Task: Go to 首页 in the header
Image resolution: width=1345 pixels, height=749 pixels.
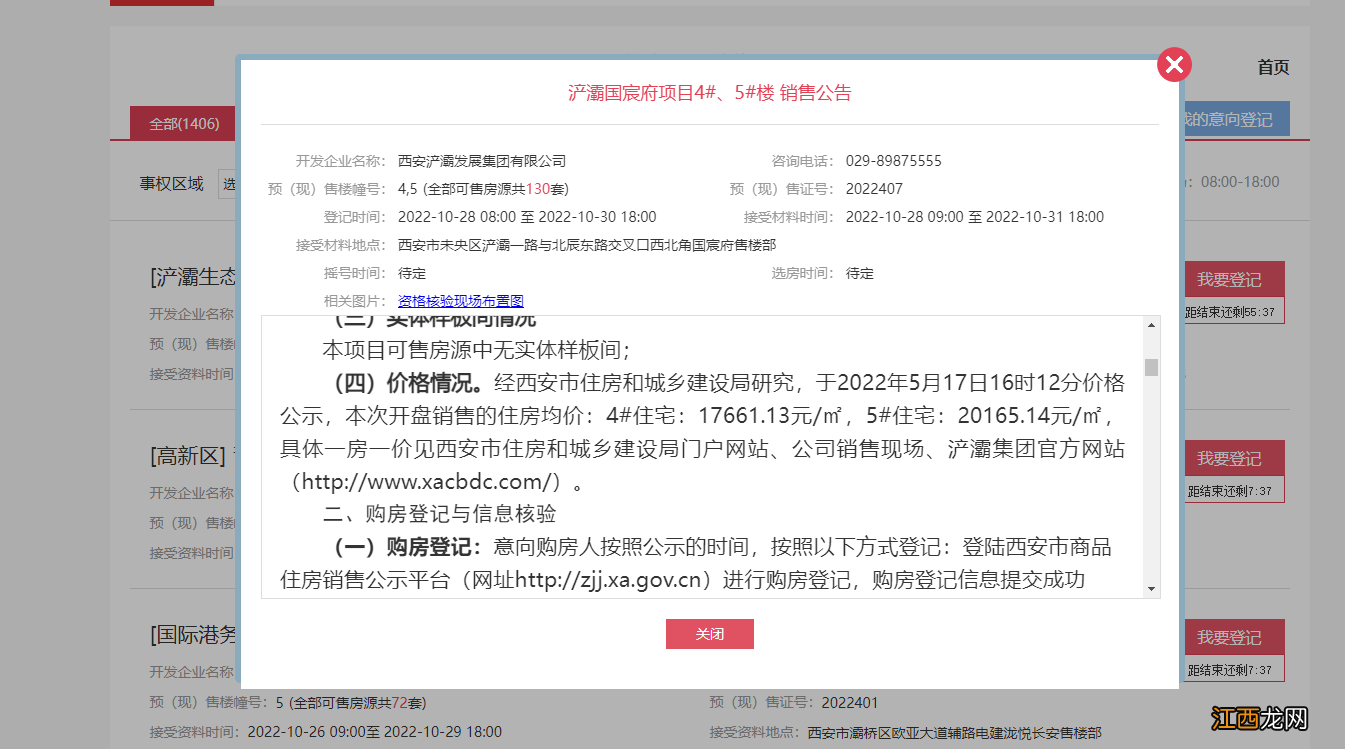Action: (x=1273, y=67)
